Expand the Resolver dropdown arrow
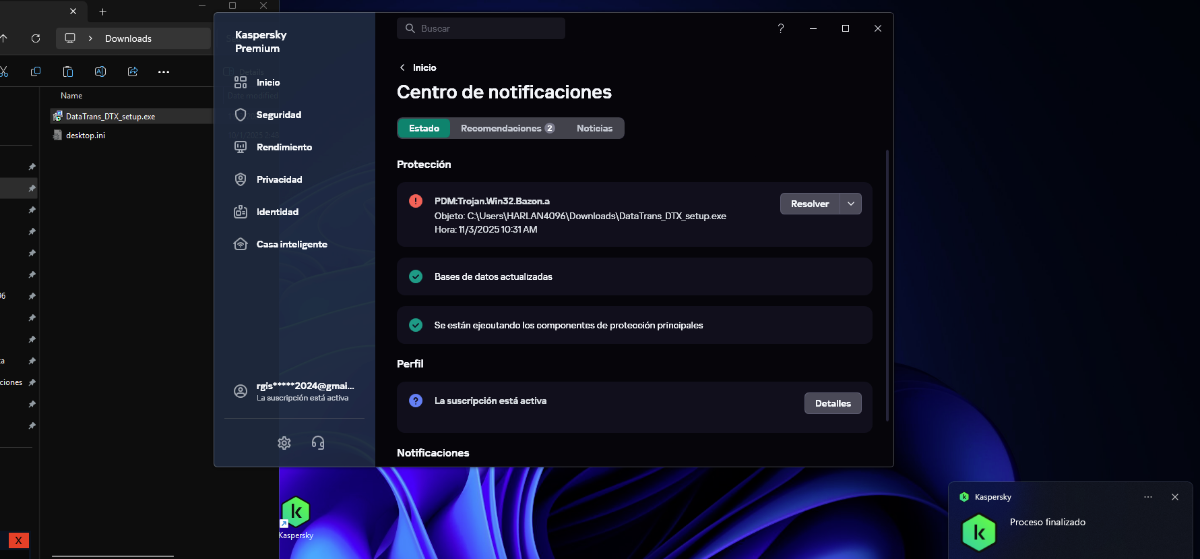Image resolution: width=1200 pixels, height=559 pixels. coord(850,203)
